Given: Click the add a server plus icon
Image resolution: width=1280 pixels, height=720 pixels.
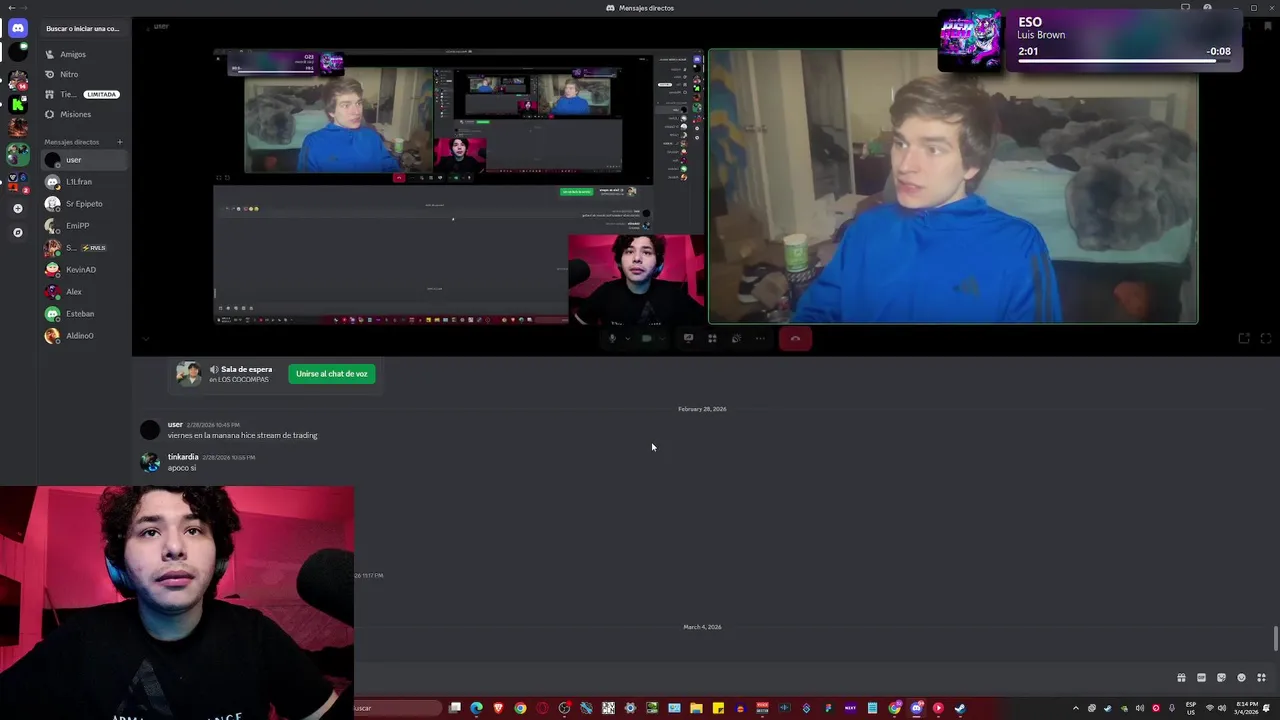Looking at the screenshot, I should pyautogui.click(x=18, y=208).
